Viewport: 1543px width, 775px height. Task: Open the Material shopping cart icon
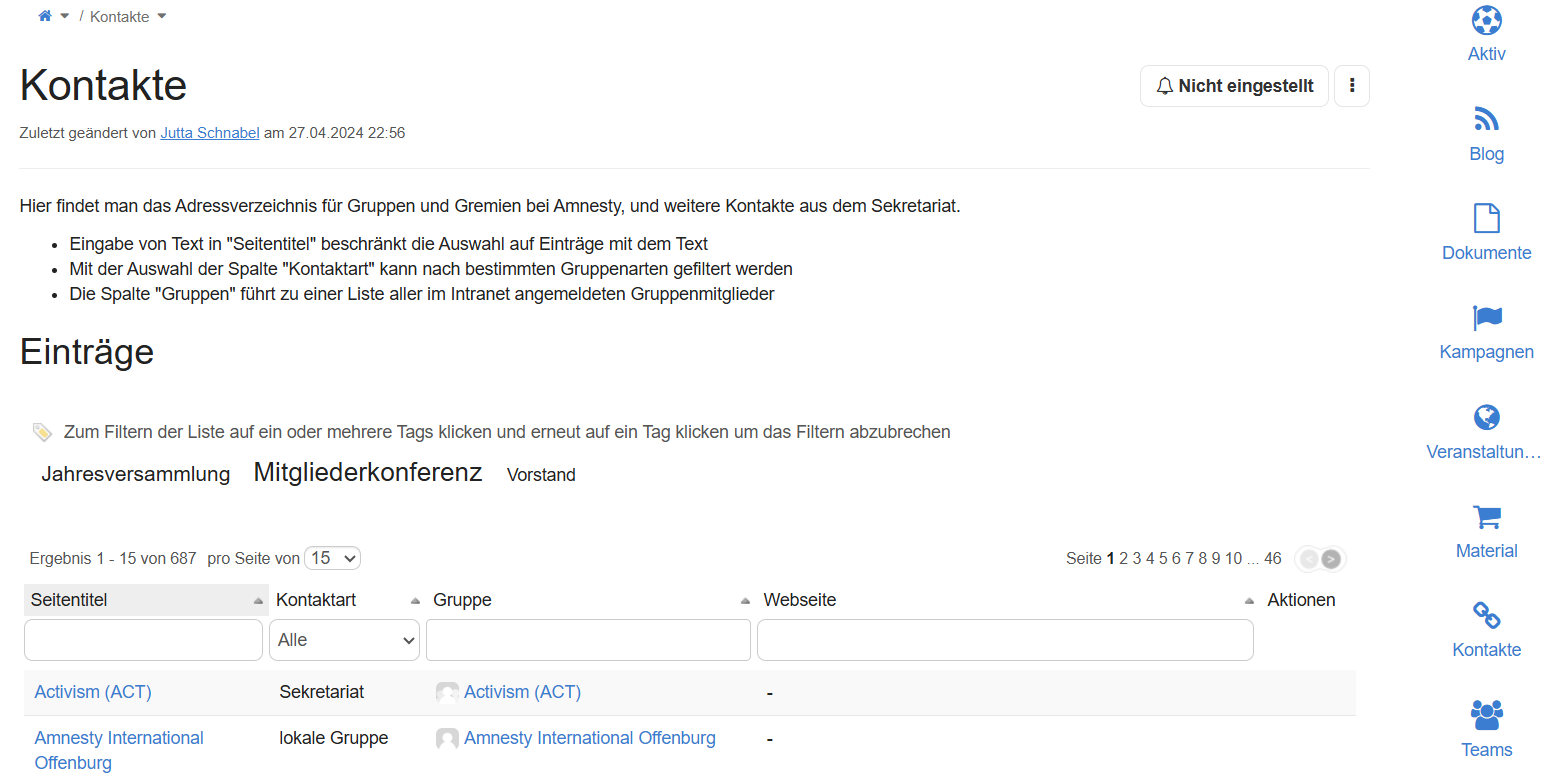pos(1486,517)
